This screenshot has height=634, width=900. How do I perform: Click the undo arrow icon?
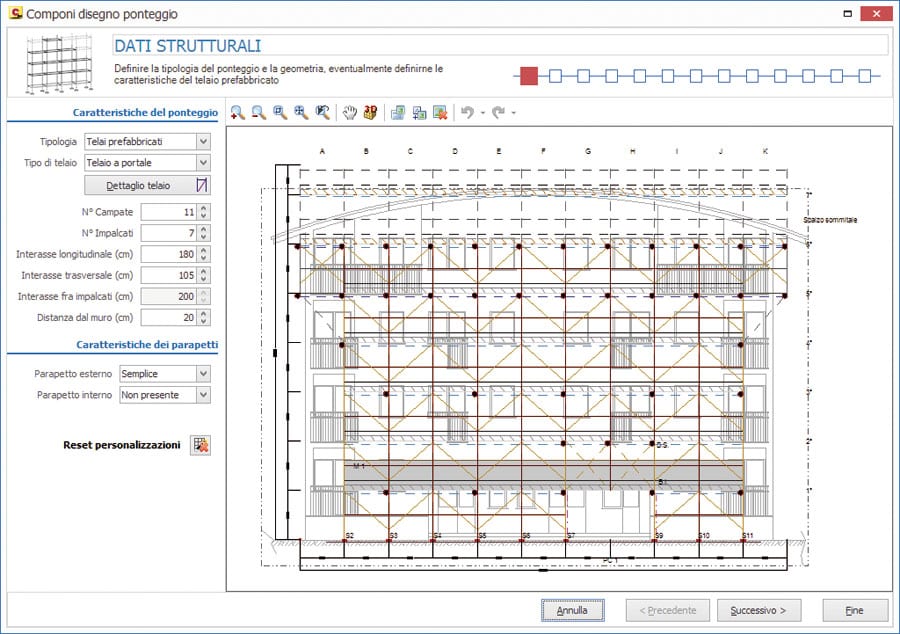click(466, 113)
